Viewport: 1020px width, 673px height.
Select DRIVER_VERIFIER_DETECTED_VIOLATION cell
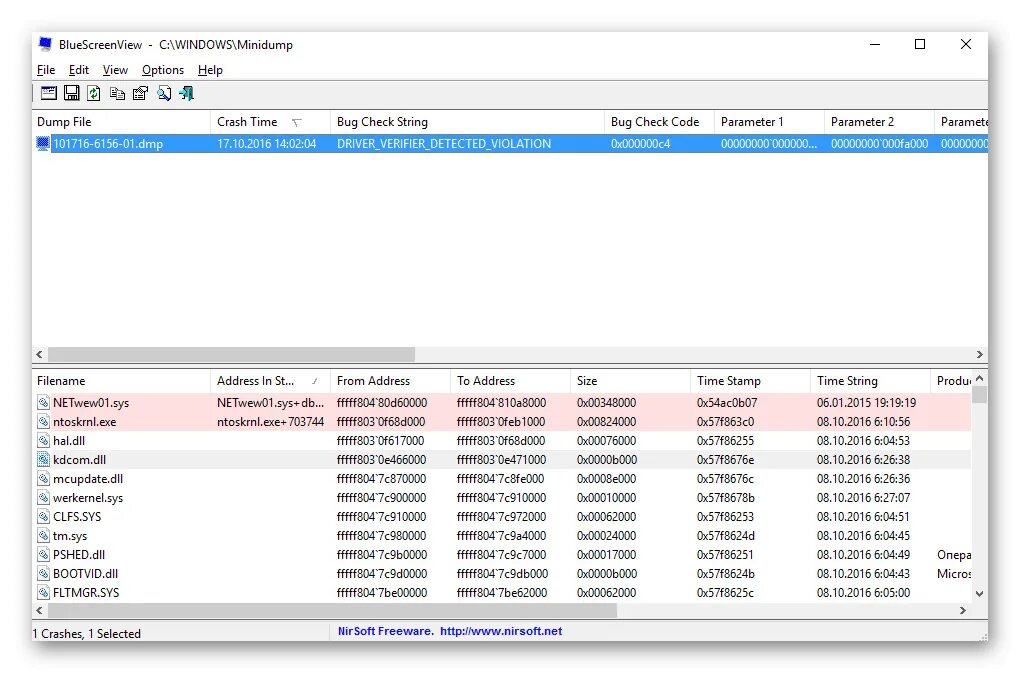click(444, 144)
